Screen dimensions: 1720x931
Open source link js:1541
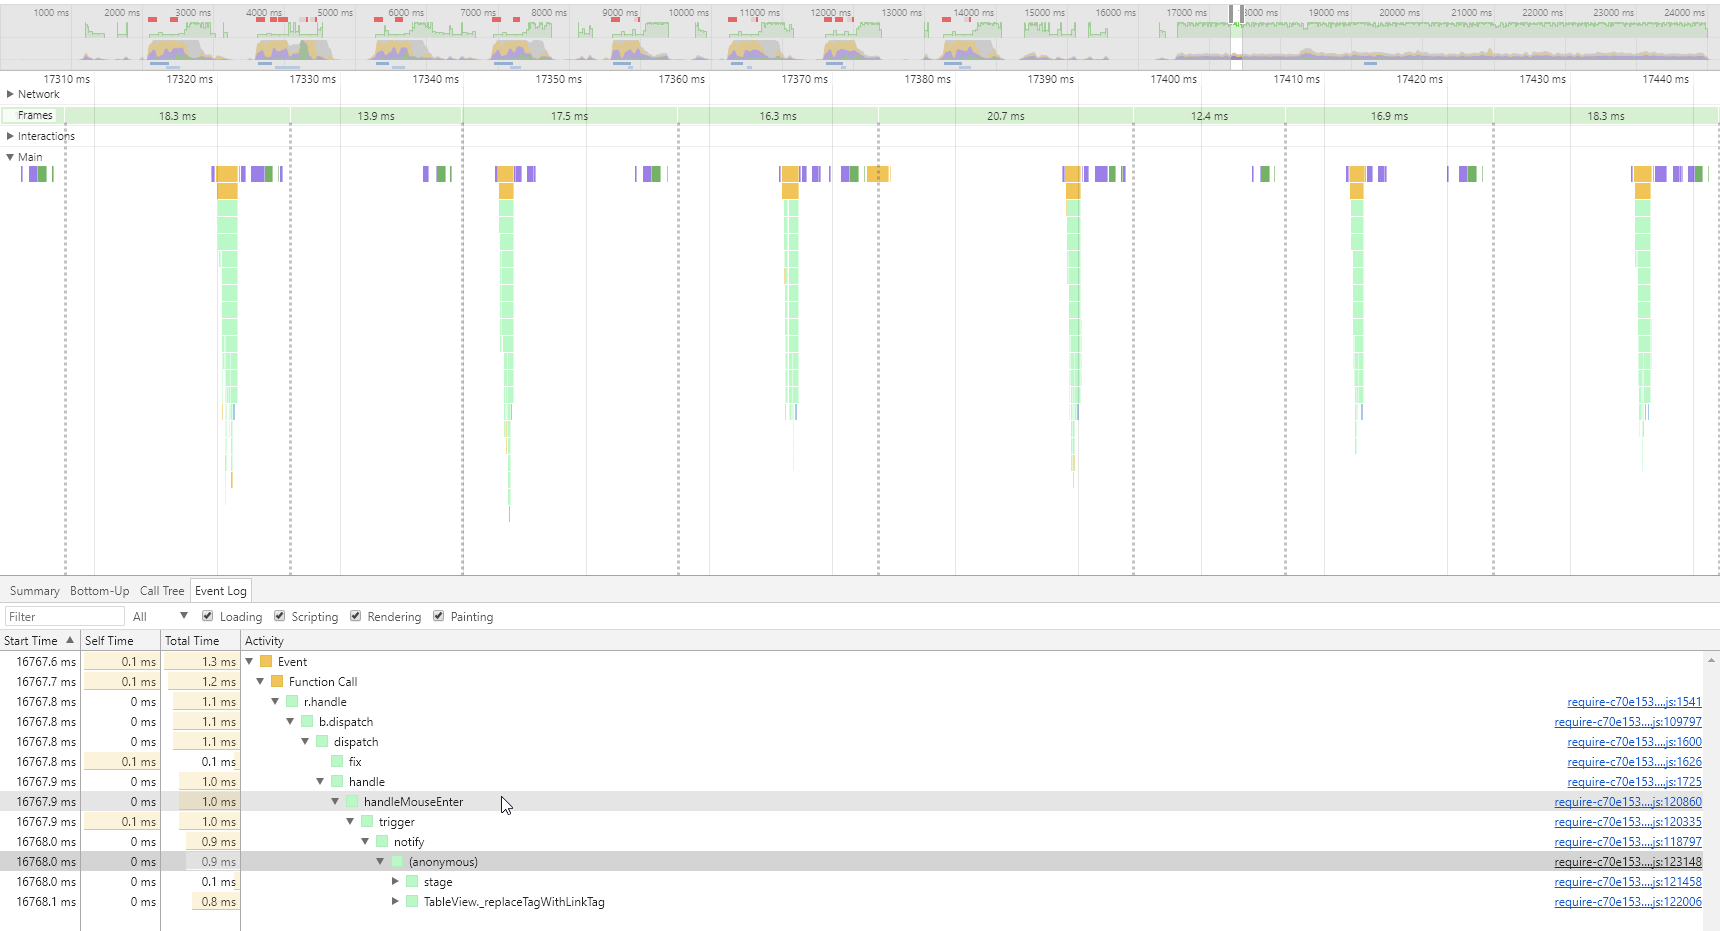1634,702
